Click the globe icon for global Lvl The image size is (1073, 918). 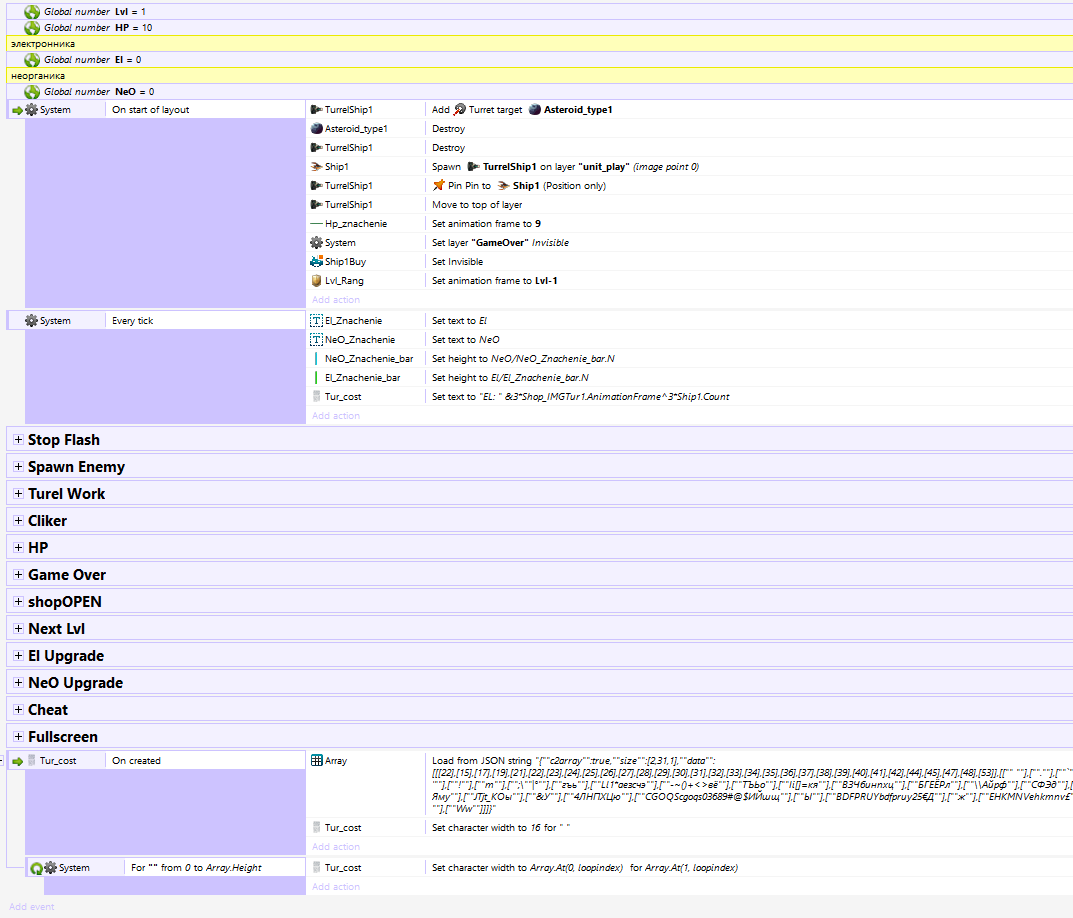[x=32, y=12]
